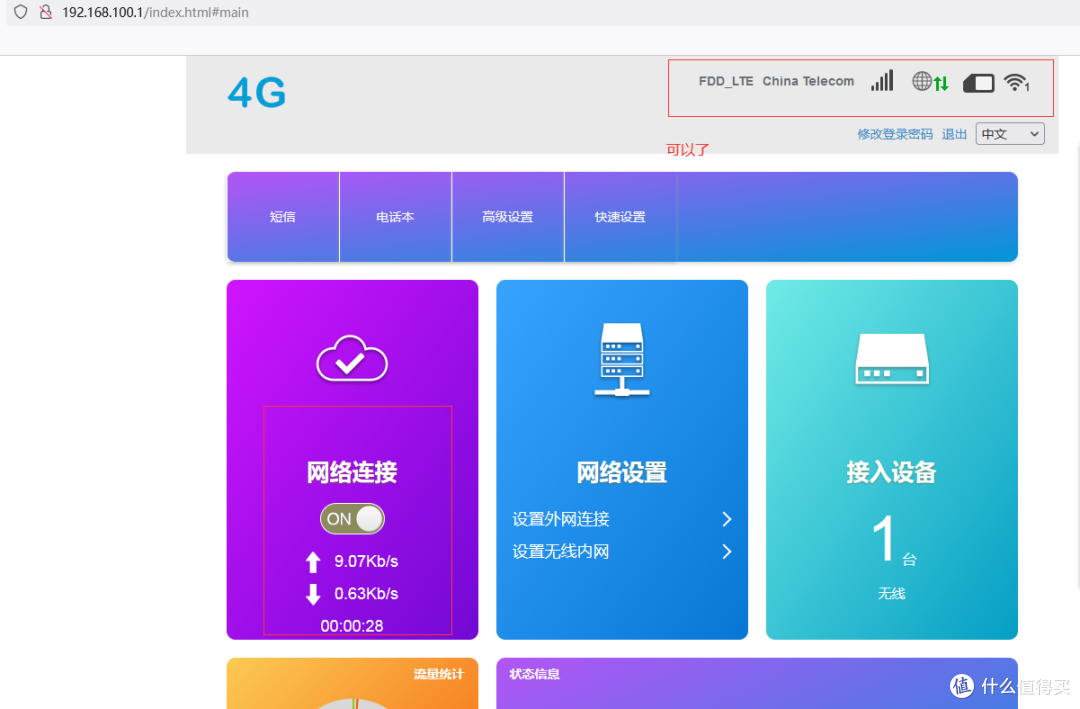The height and width of the screenshot is (709, 1080).
Task: Open the 状态信息 panel
Action: coord(757,684)
